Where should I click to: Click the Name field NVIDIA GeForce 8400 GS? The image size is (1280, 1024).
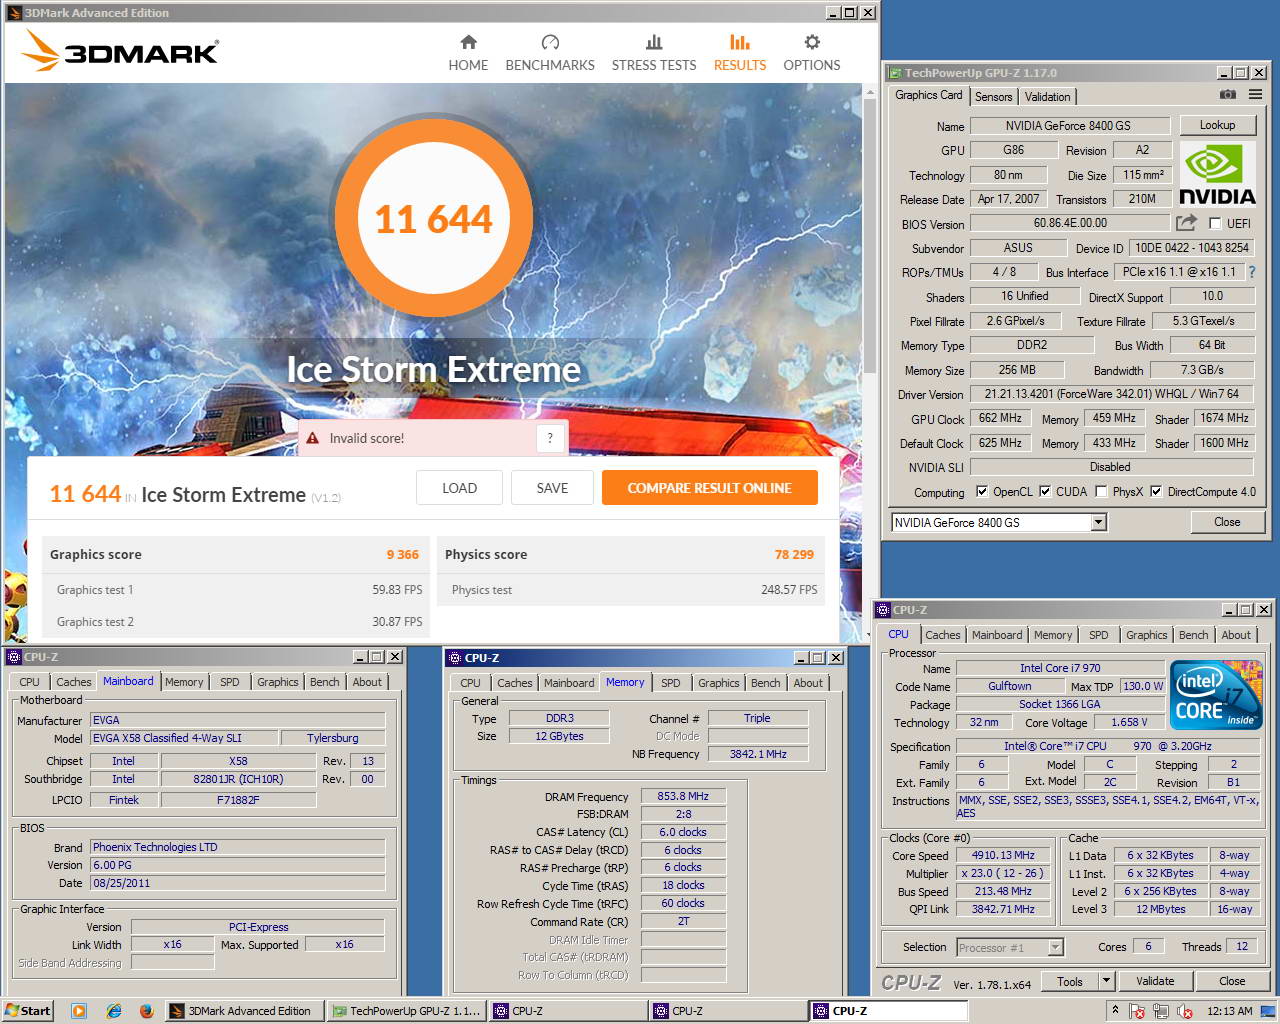(1070, 126)
